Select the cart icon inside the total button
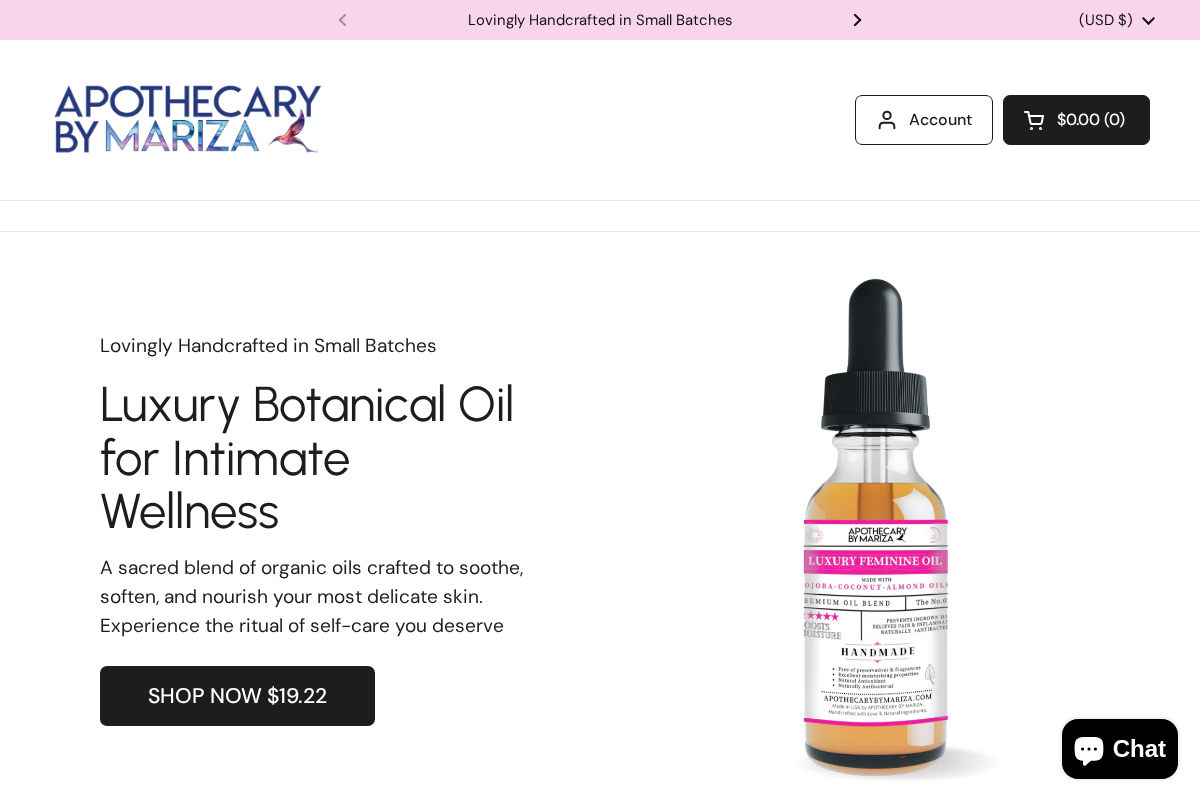 coord(1034,119)
